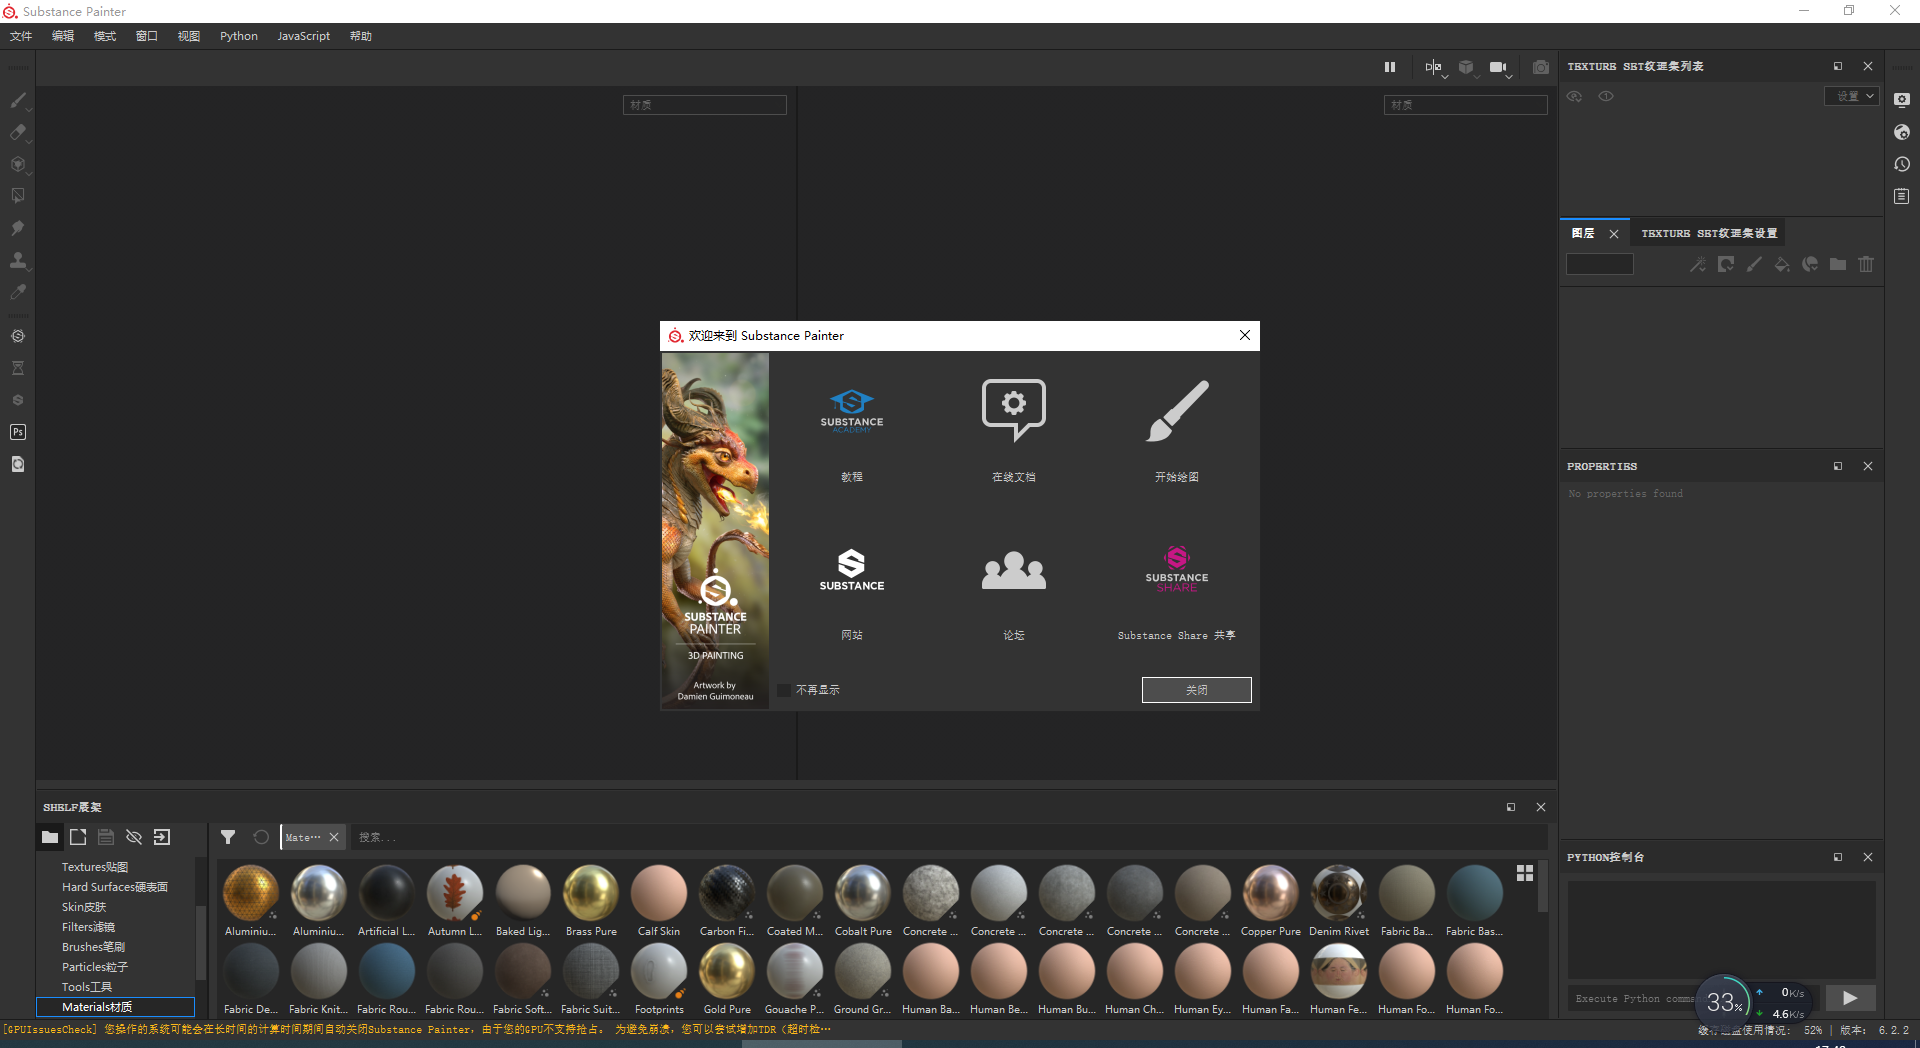Select Textures贴图 shelf category

[x=95, y=867]
